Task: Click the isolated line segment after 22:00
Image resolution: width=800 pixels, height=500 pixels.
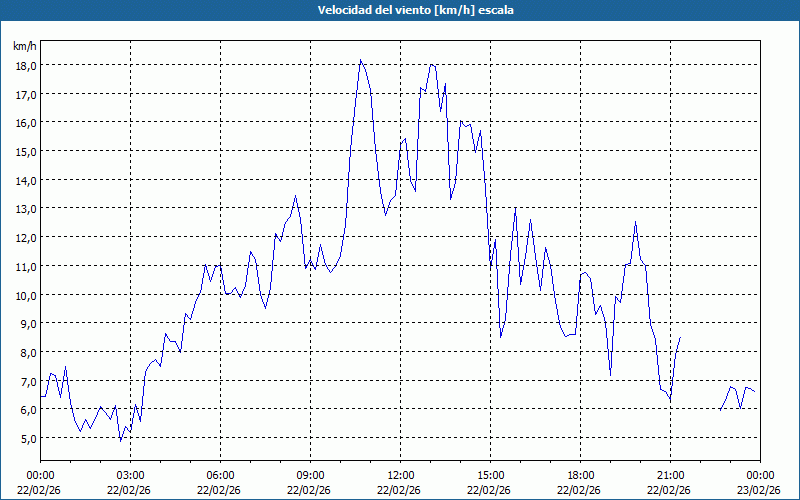Action: (x=737, y=398)
